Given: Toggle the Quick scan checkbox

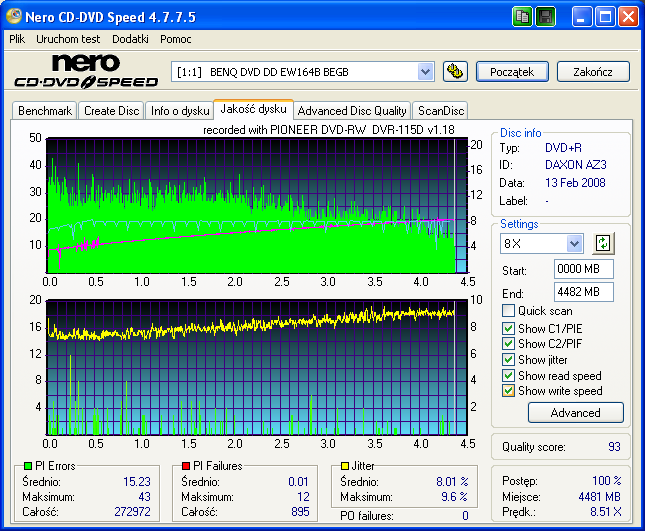Looking at the screenshot, I should point(508,311).
